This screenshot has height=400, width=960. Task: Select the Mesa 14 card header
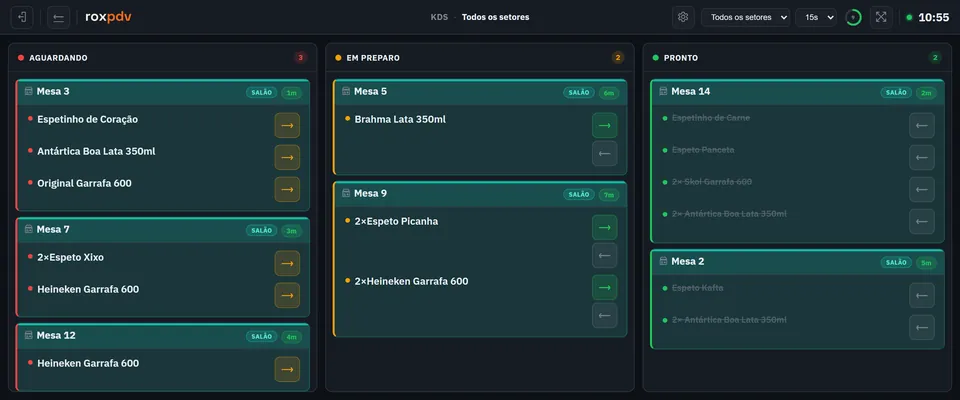[797, 92]
